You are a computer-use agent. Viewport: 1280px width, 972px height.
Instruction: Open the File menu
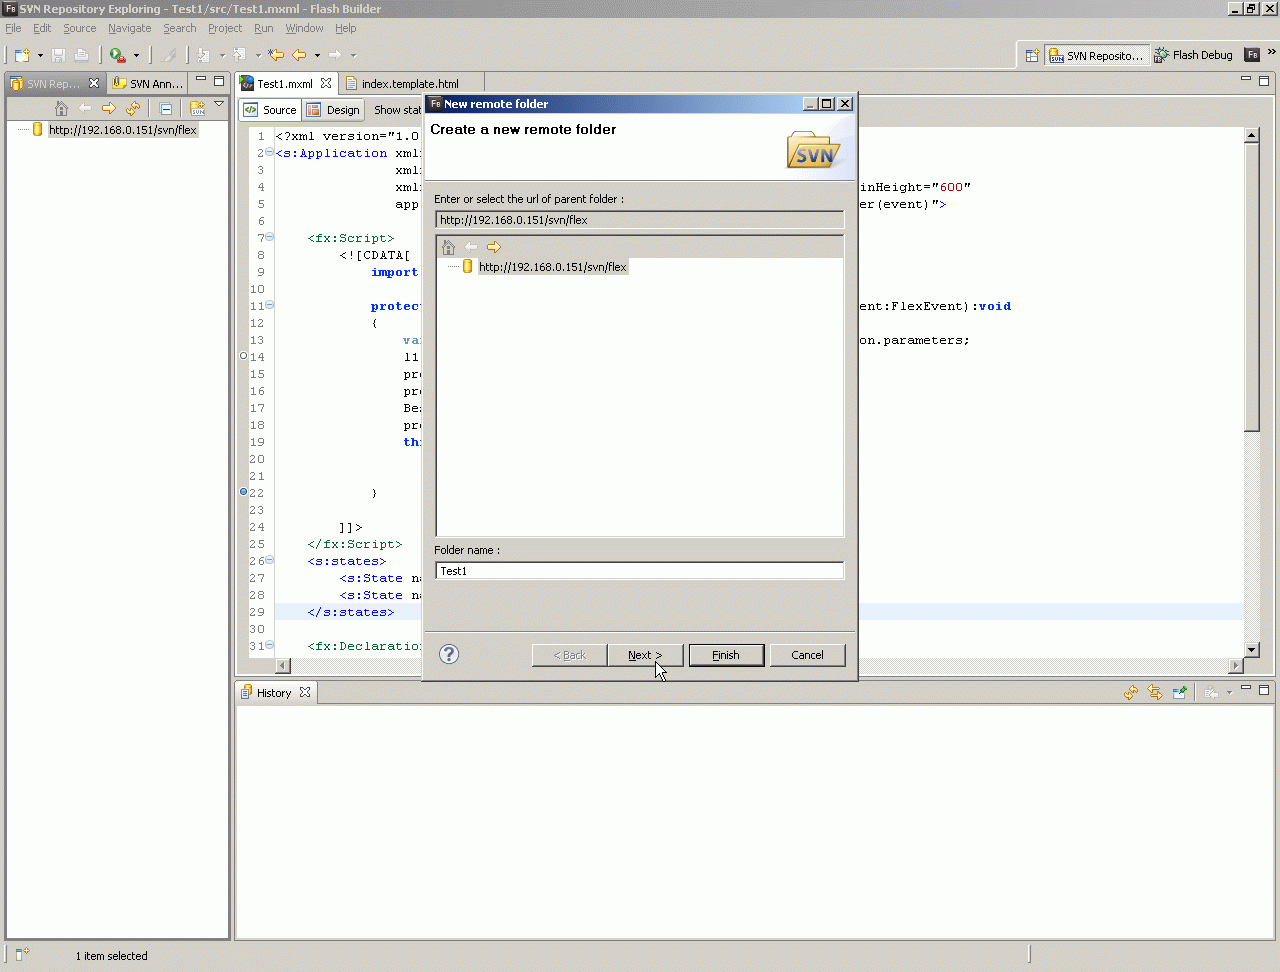tap(13, 28)
